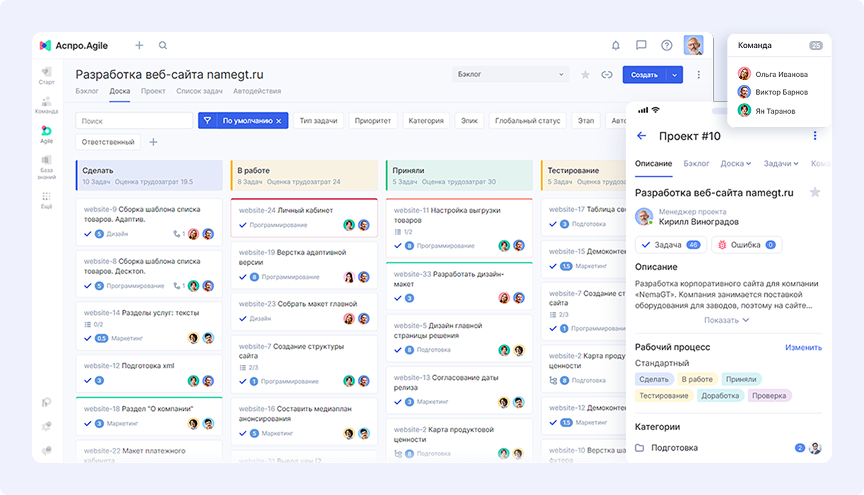Expand the arrow next to Создать button
The height and width of the screenshot is (495, 864).
point(675,75)
